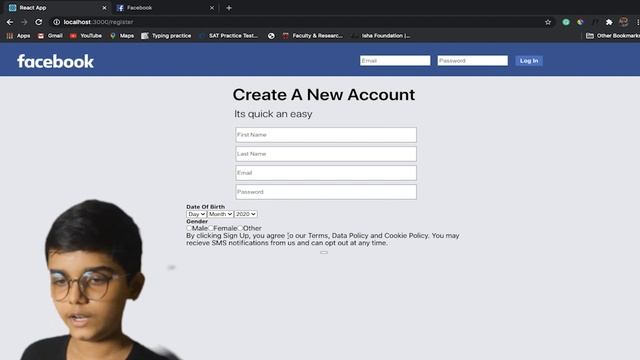Click the facebook logo in header
The width and height of the screenshot is (640, 360).
click(x=56, y=62)
